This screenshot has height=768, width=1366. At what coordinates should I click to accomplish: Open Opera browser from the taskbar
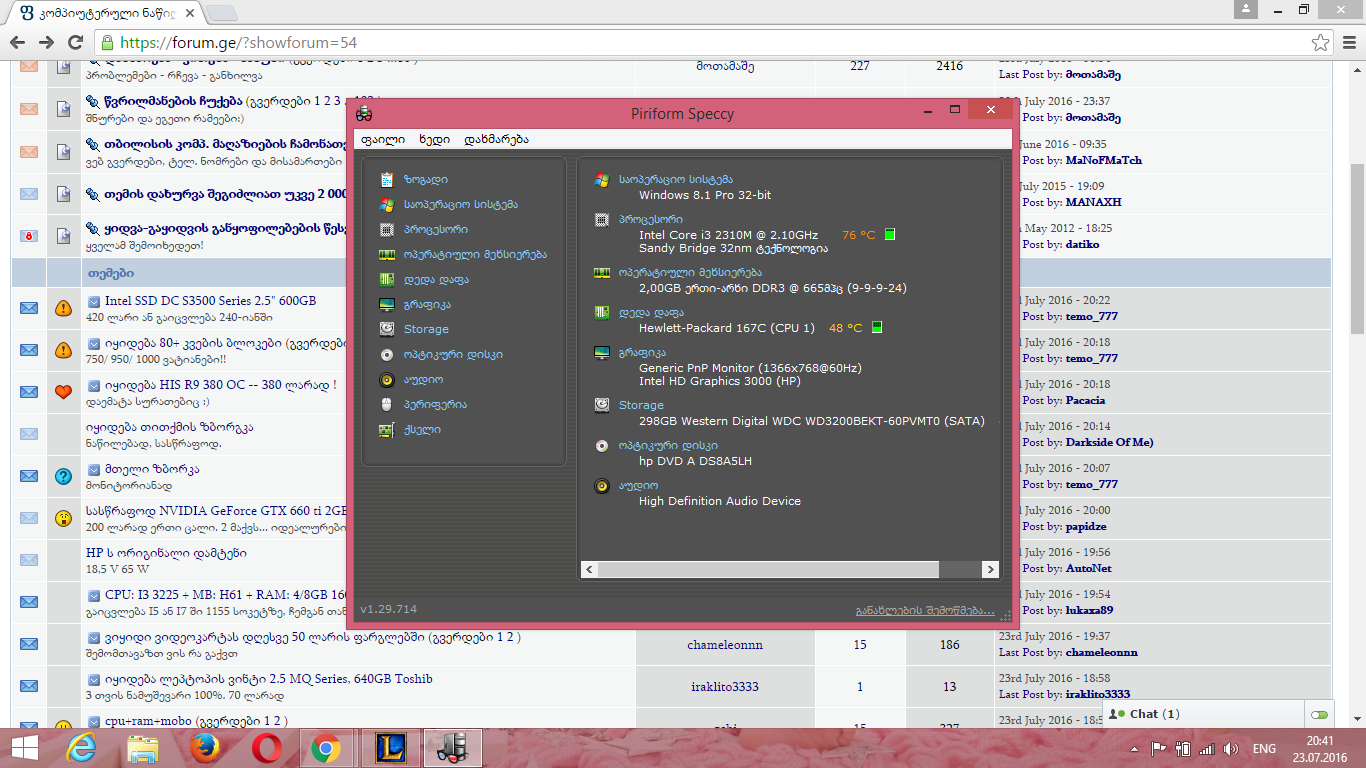coord(266,747)
